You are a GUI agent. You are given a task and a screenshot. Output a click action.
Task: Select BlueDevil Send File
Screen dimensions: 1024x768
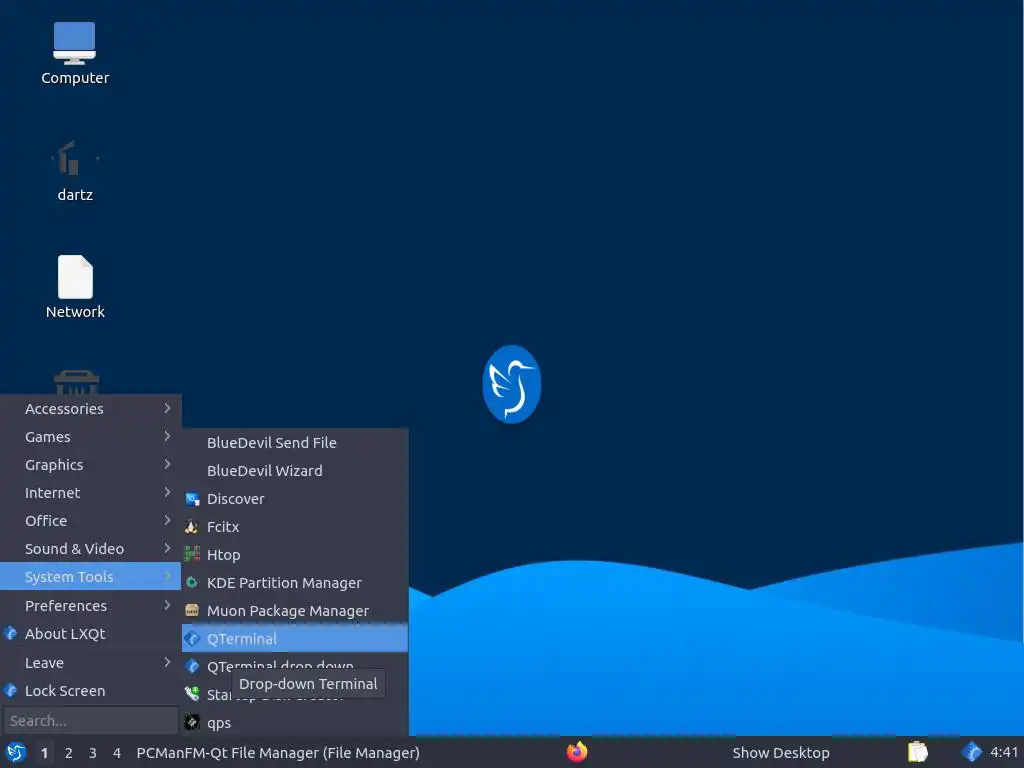295,442
